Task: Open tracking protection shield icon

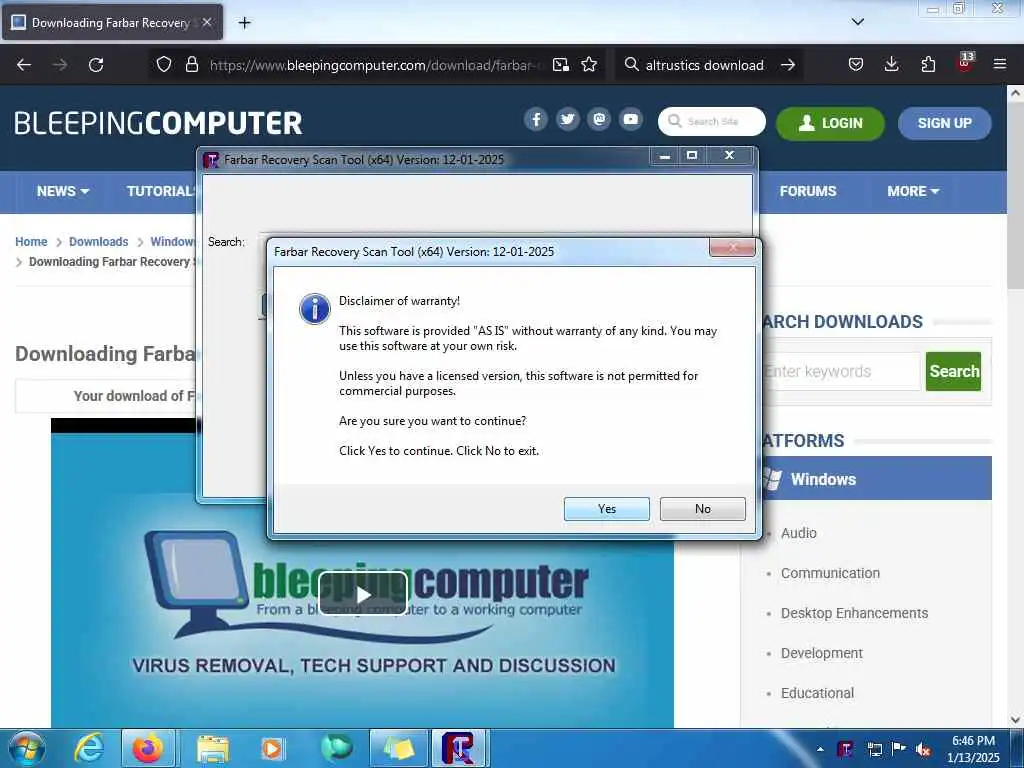Action: pyautogui.click(x=164, y=65)
